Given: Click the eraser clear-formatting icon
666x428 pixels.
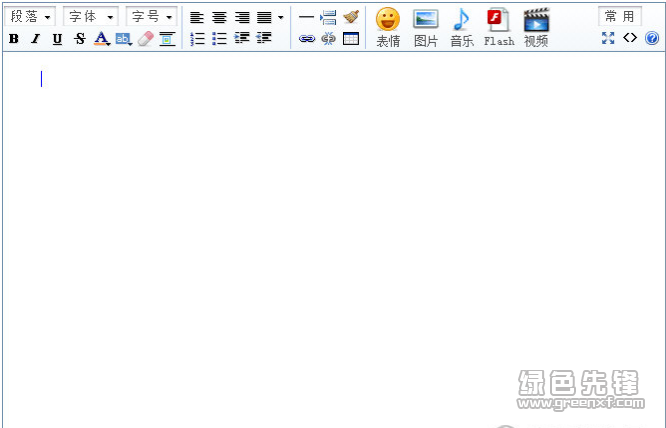Looking at the screenshot, I should [x=145, y=39].
